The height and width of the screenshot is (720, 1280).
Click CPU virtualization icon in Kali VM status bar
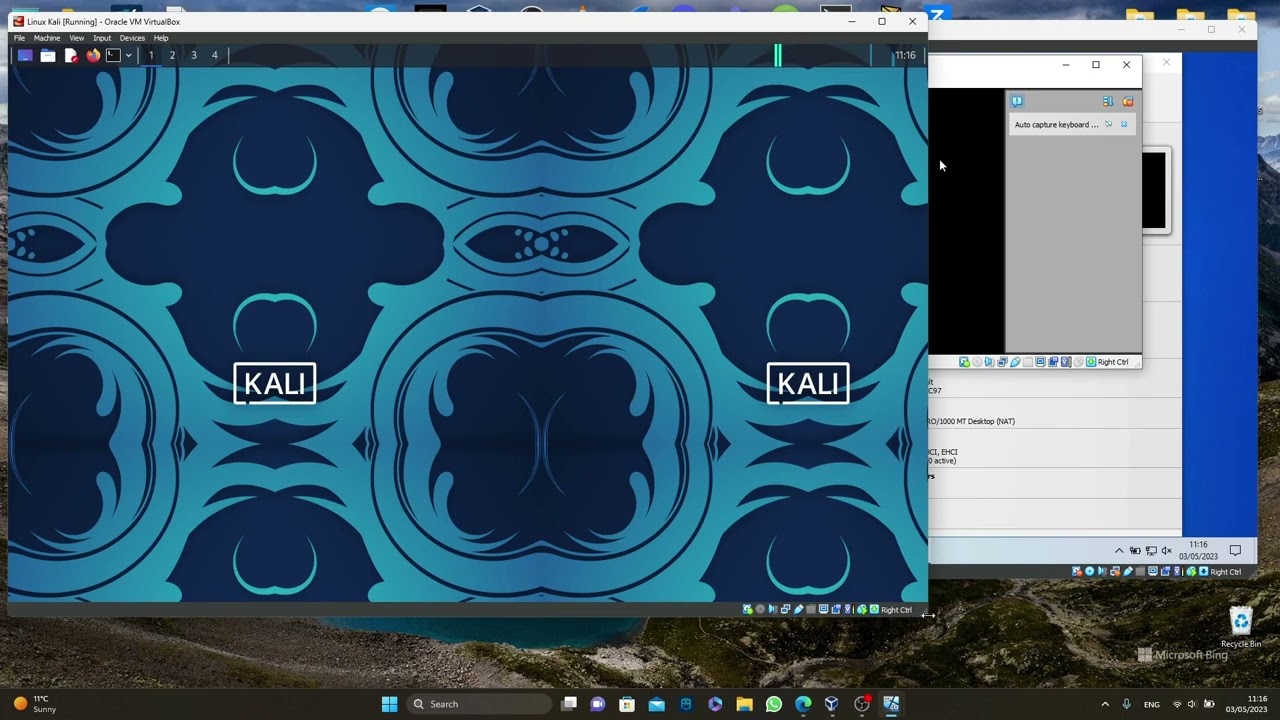point(848,609)
